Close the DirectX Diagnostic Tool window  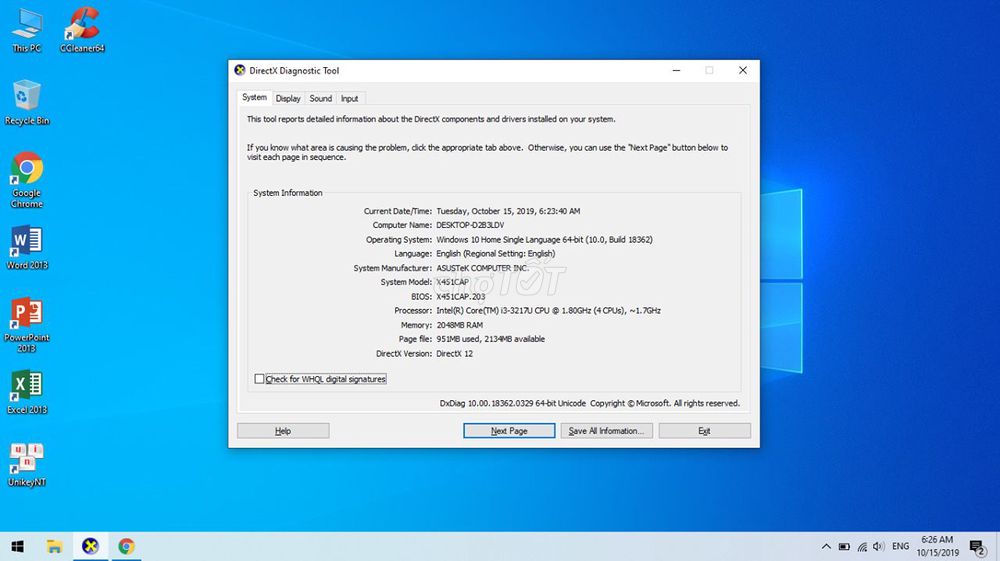[x=742, y=70]
